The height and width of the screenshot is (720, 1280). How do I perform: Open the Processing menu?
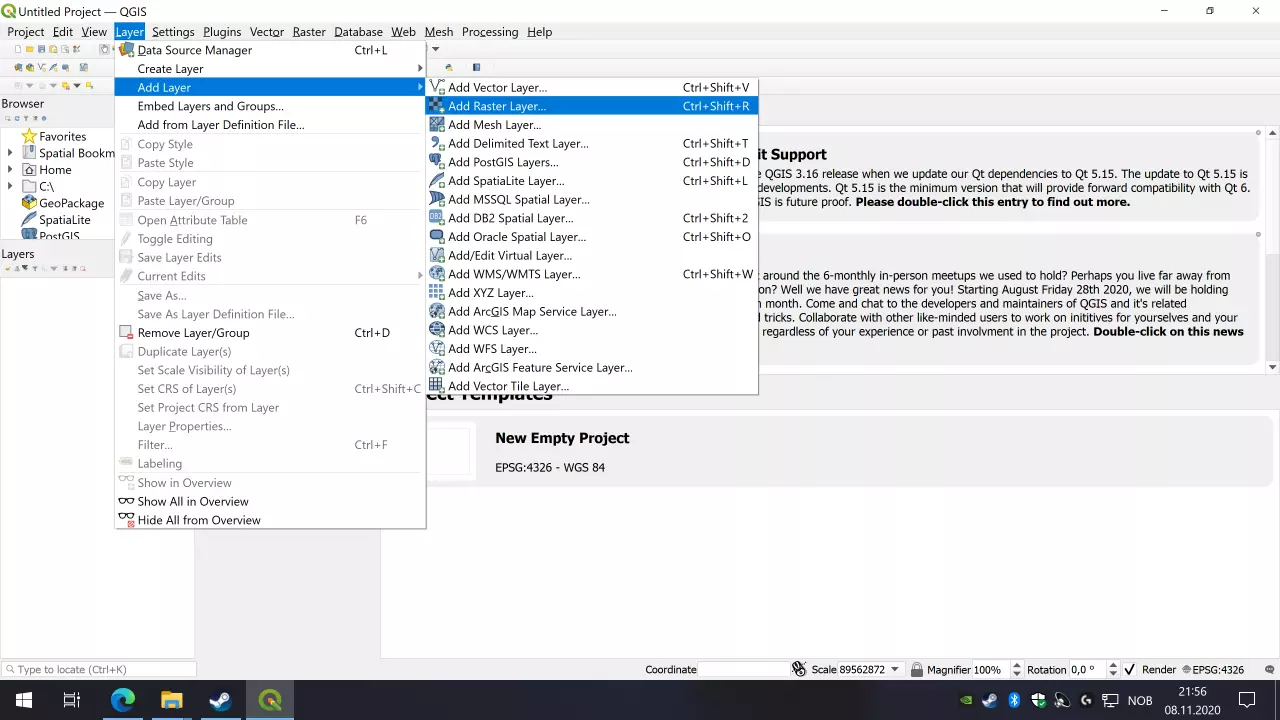[489, 32]
